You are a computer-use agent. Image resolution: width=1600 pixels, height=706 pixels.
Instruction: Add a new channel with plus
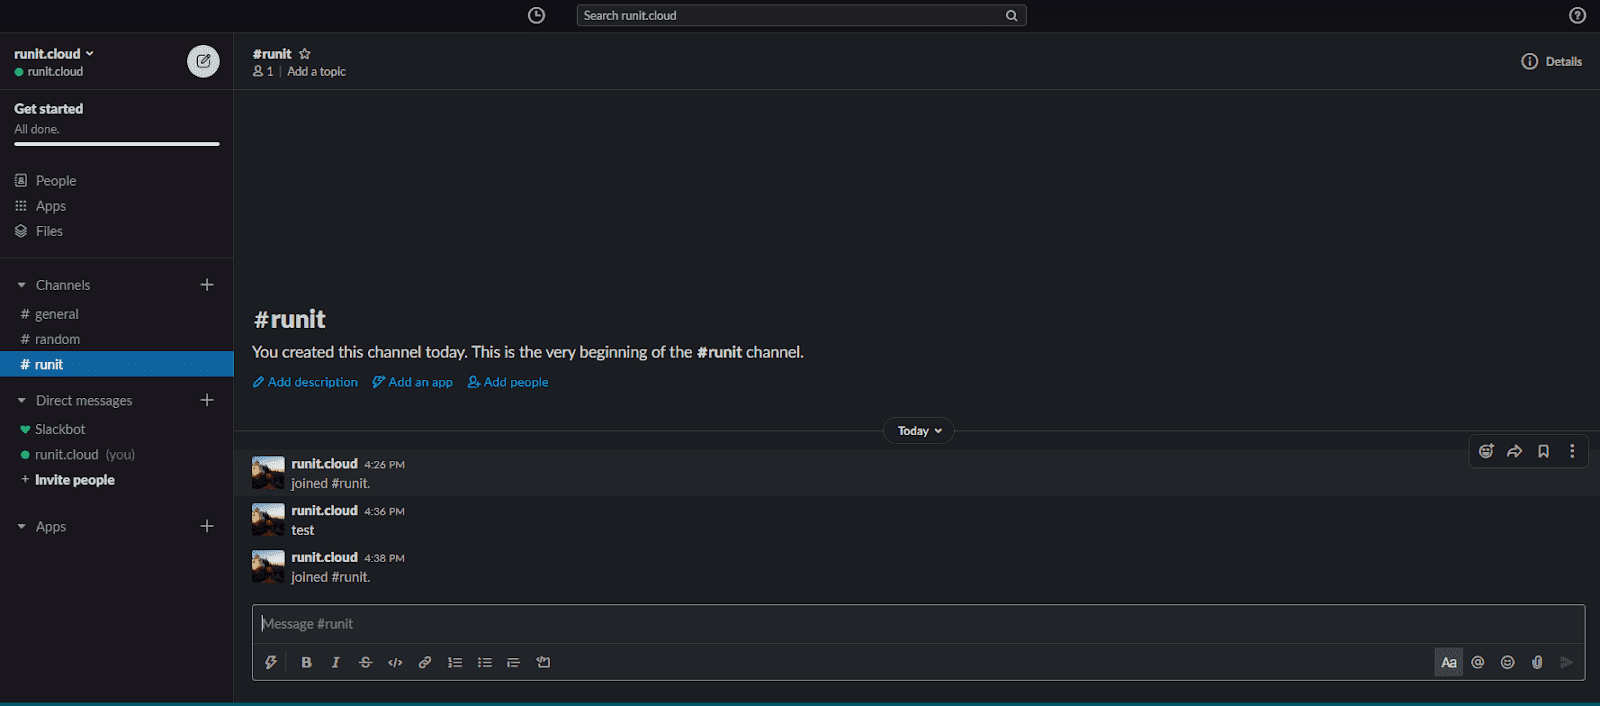207,285
